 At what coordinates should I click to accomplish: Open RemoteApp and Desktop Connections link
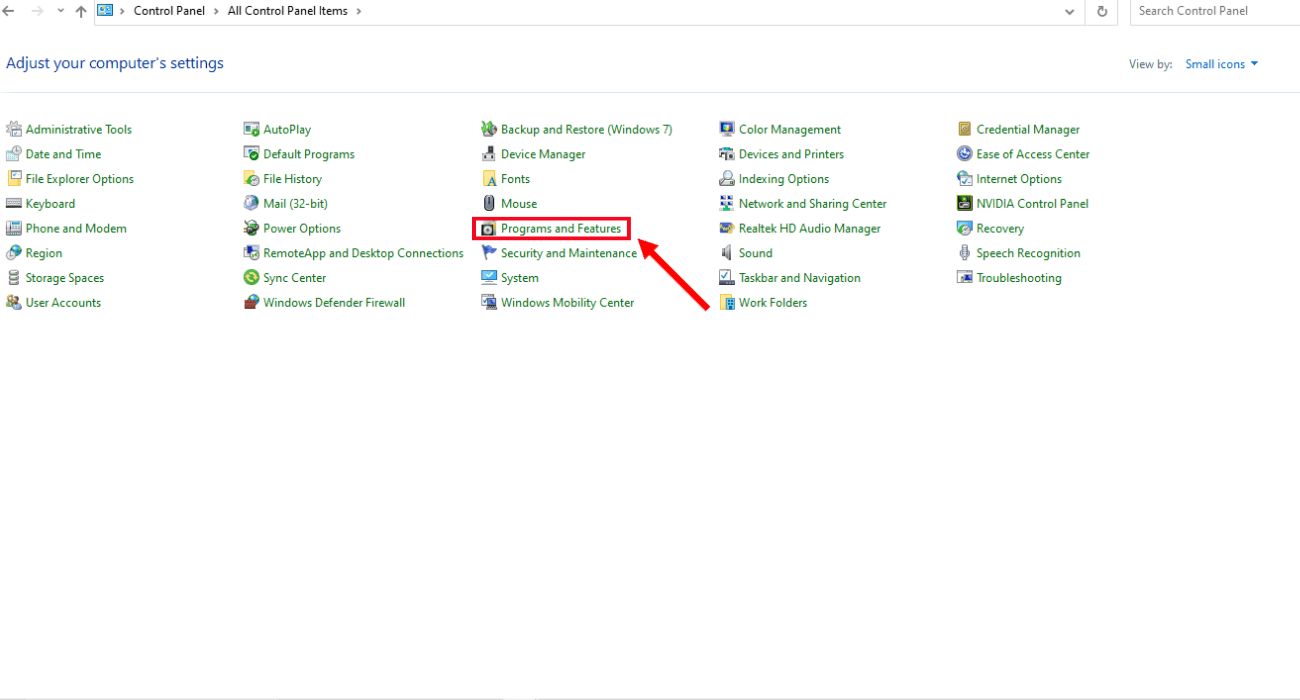pyautogui.click(x=363, y=253)
